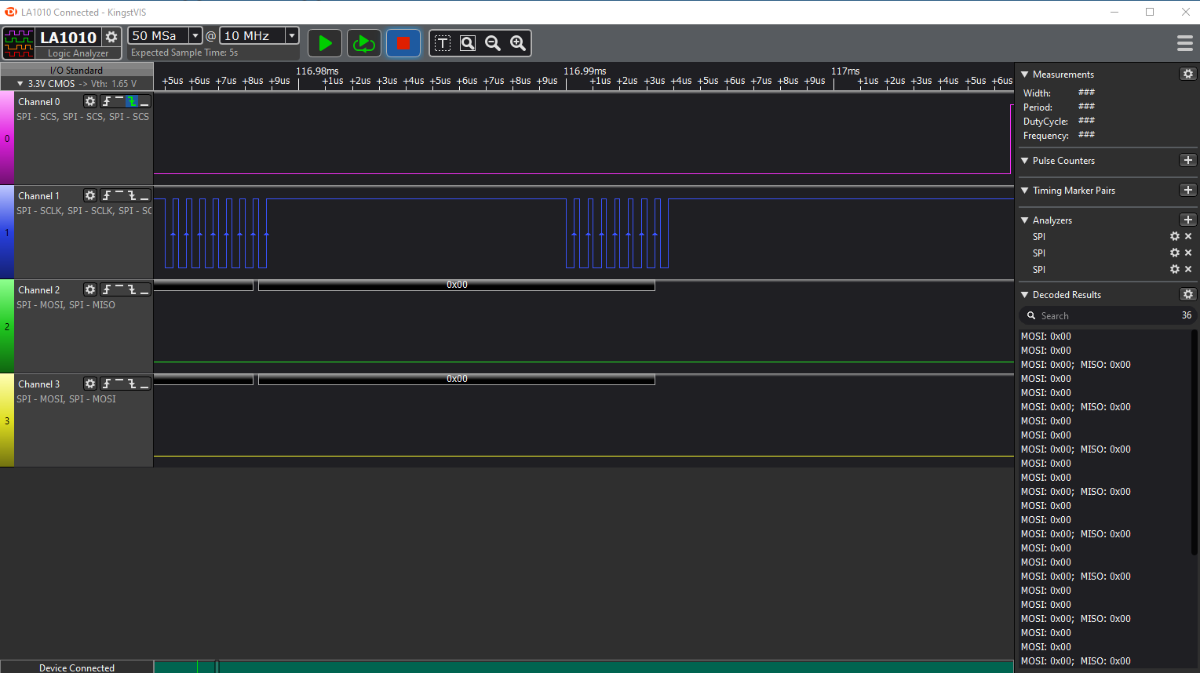Click the zoom-to-fit magnifier icon
Viewport: 1200px width, 673px height.
click(x=467, y=43)
